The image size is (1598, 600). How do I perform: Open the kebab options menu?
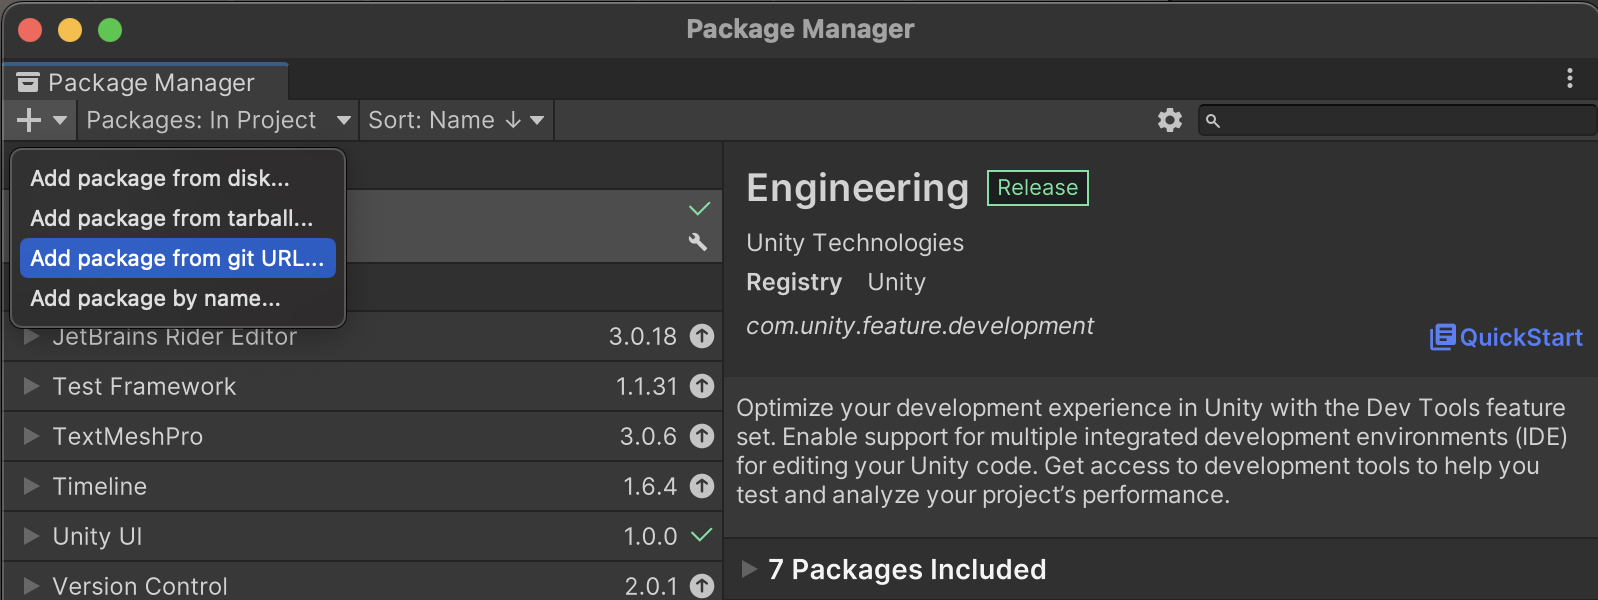point(1570,78)
